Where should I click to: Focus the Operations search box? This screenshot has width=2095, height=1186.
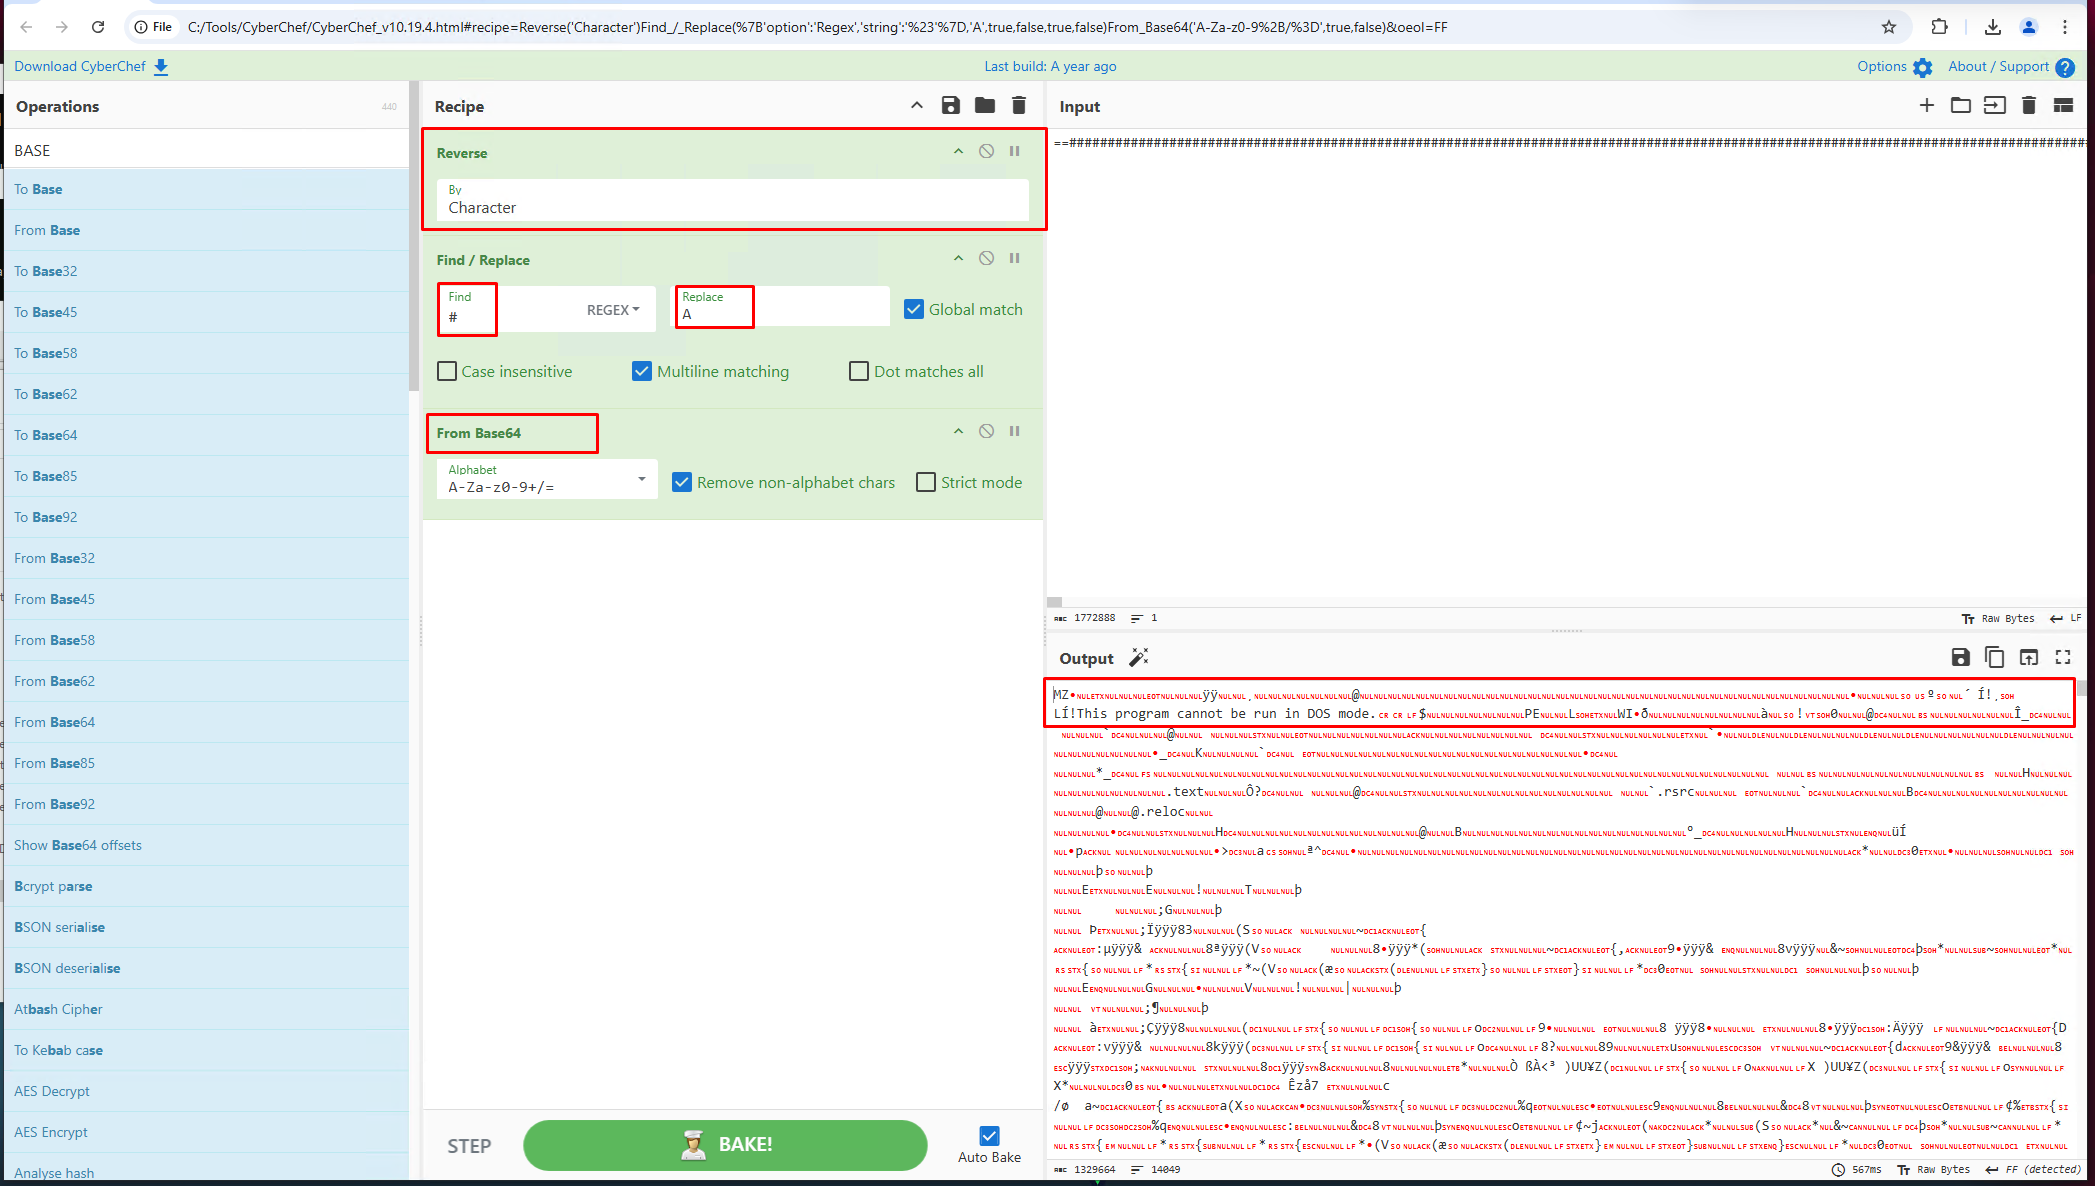[x=207, y=150]
